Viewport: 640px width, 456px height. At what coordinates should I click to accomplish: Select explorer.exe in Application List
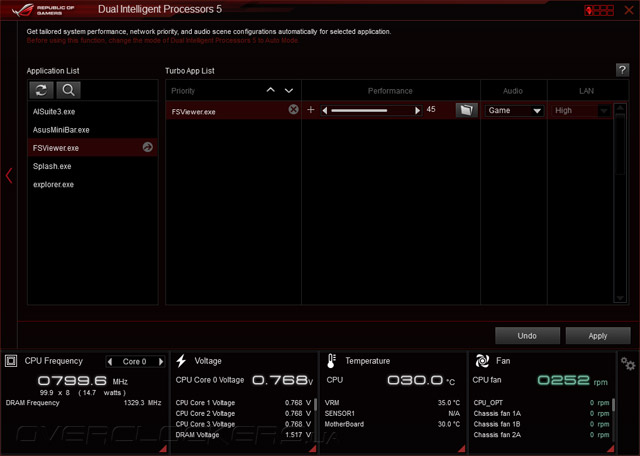[x=93, y=185]
